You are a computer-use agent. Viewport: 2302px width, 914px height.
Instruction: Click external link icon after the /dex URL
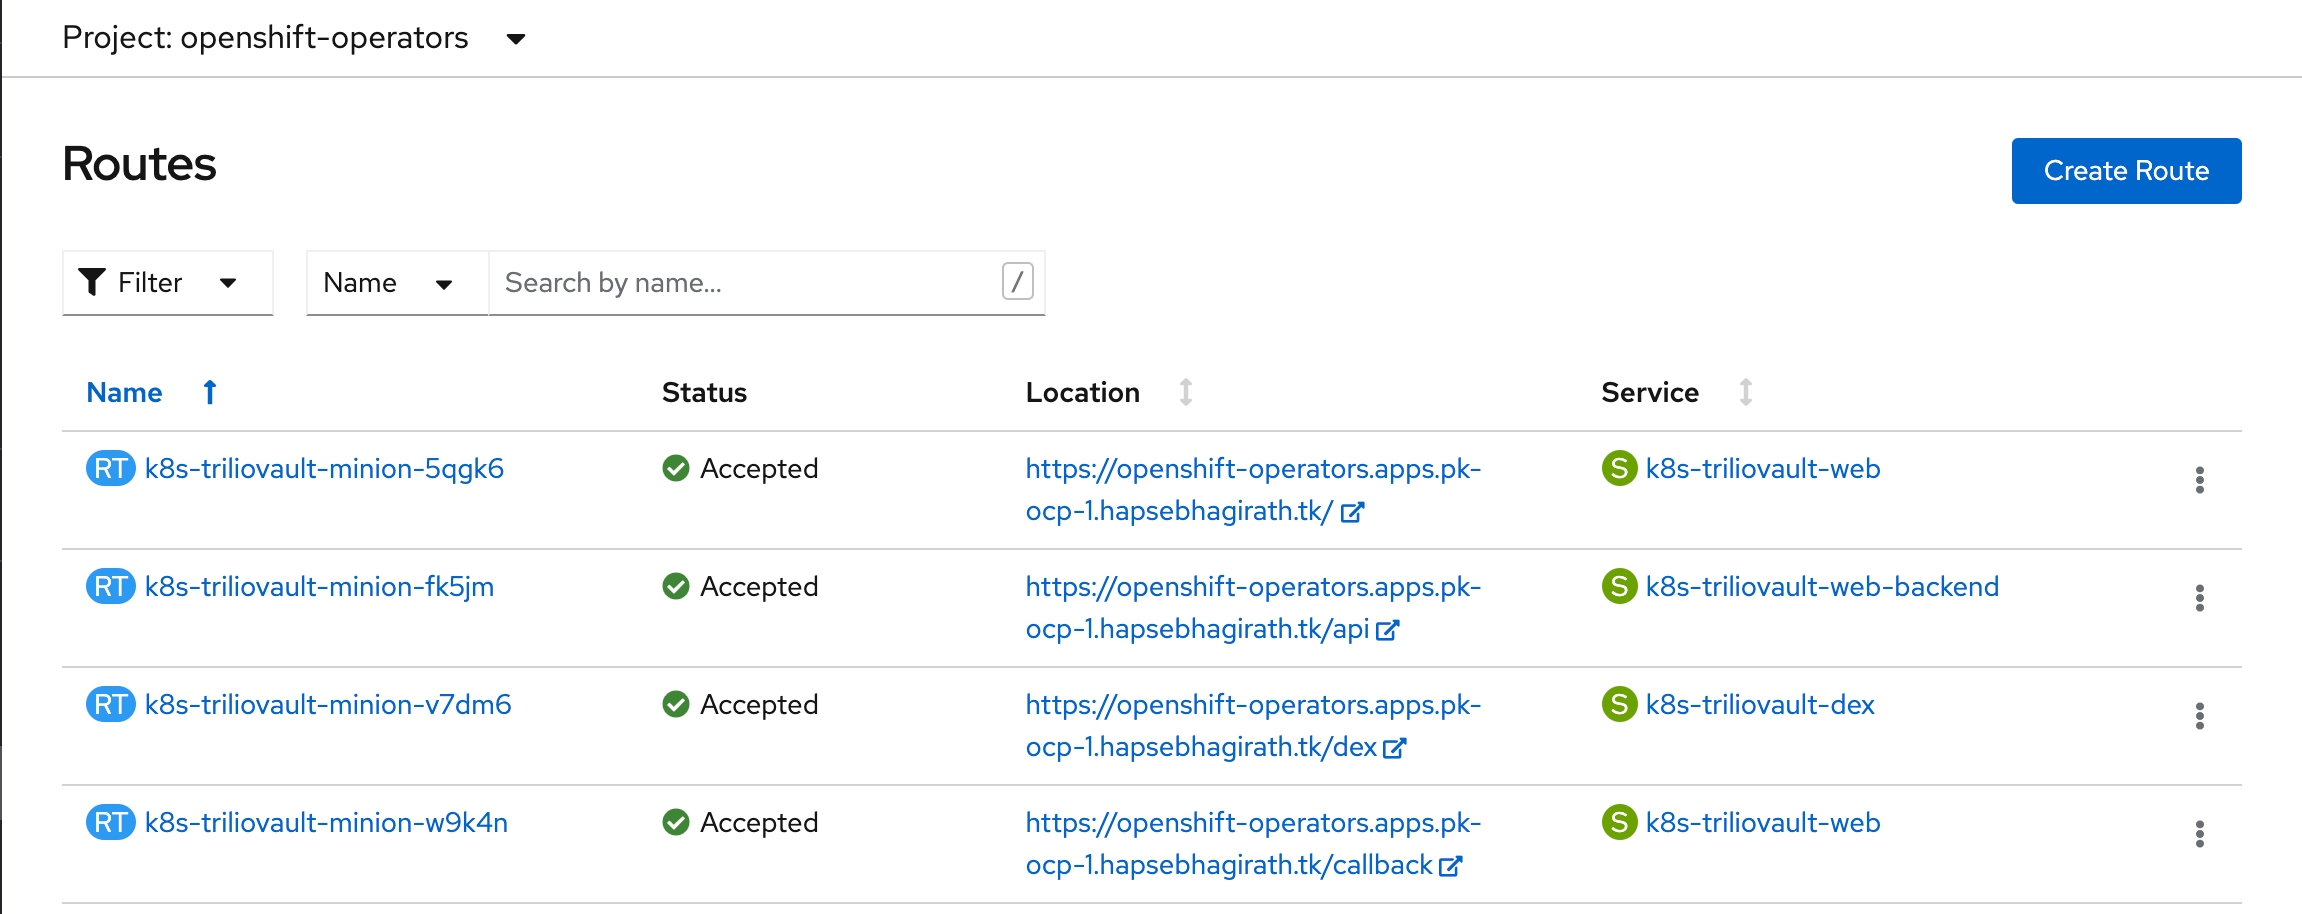(1394, 748)
